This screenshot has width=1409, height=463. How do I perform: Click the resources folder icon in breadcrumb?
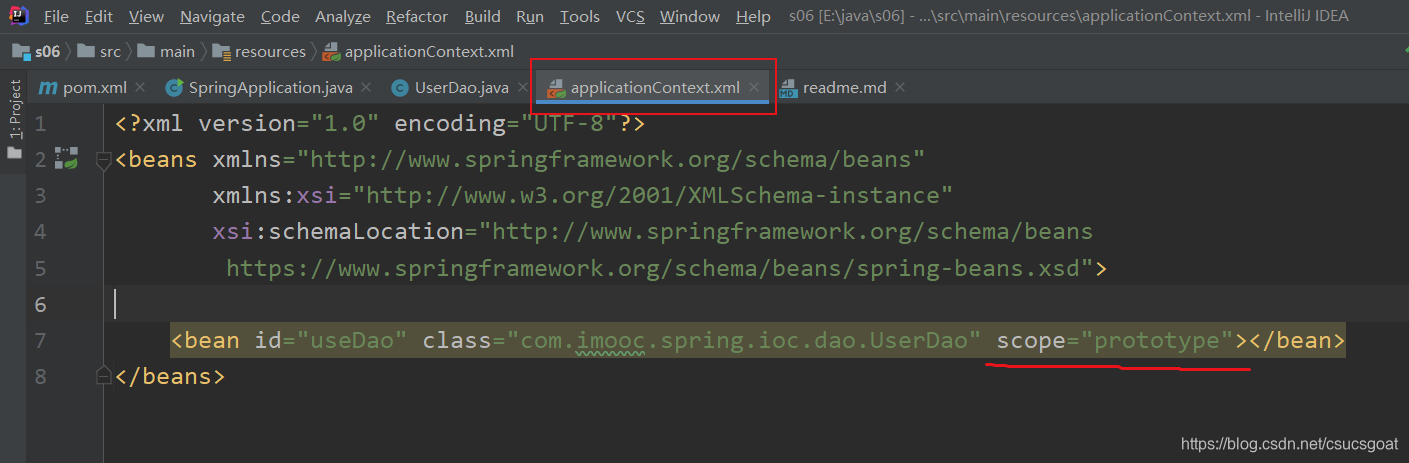pyautogui.click(x=219, y=51)
